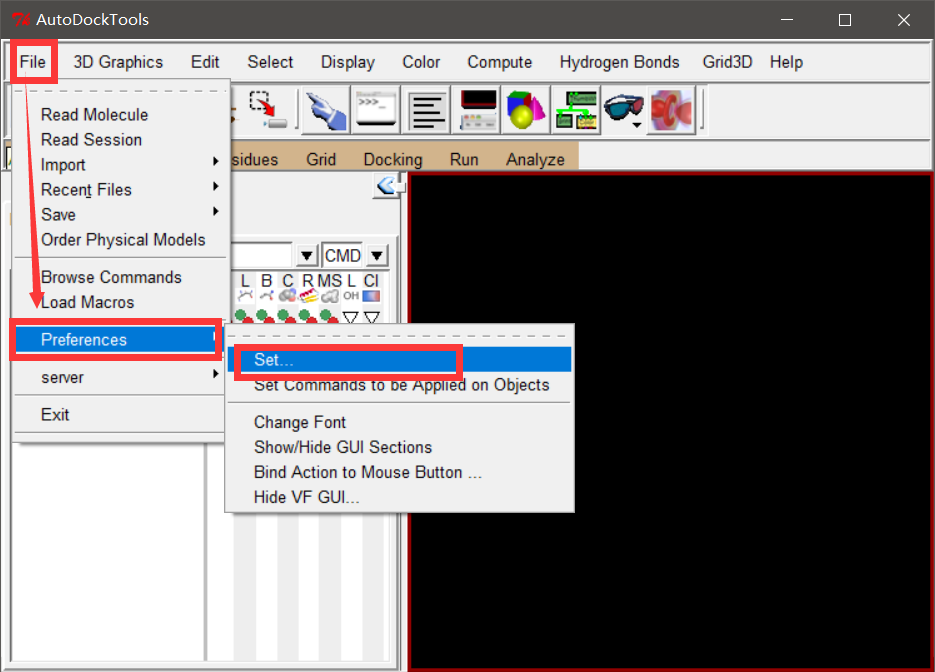Click the CMD combo box field
Image resolution: width=935 pixels, height=672 pixels.
click(343, 256)
